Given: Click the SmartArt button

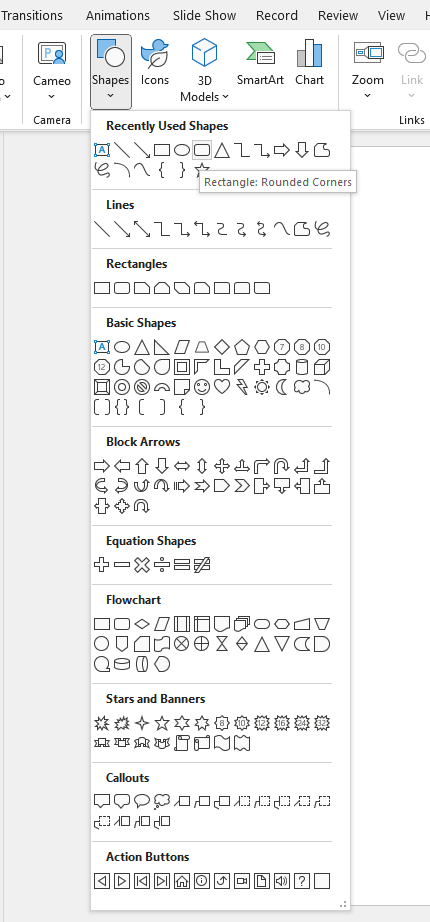Looking at the screenshot, I should pos(261,63).
